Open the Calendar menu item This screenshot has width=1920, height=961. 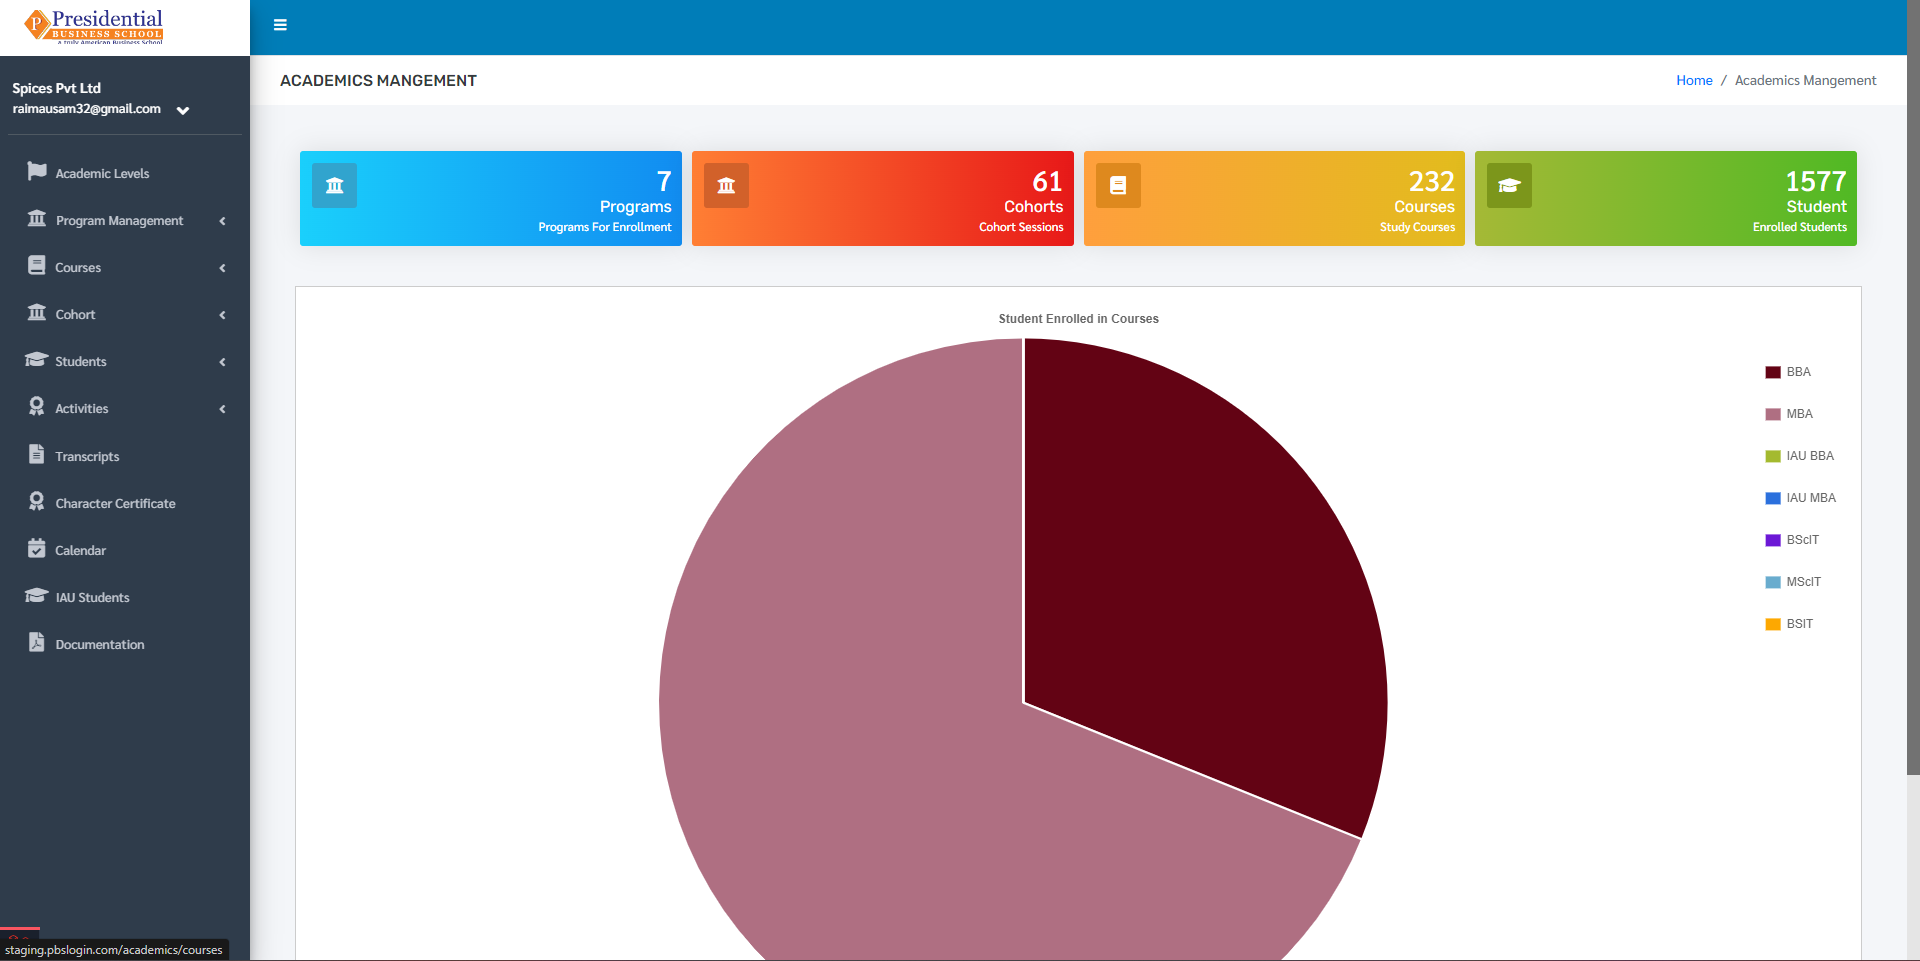point(125,550)
